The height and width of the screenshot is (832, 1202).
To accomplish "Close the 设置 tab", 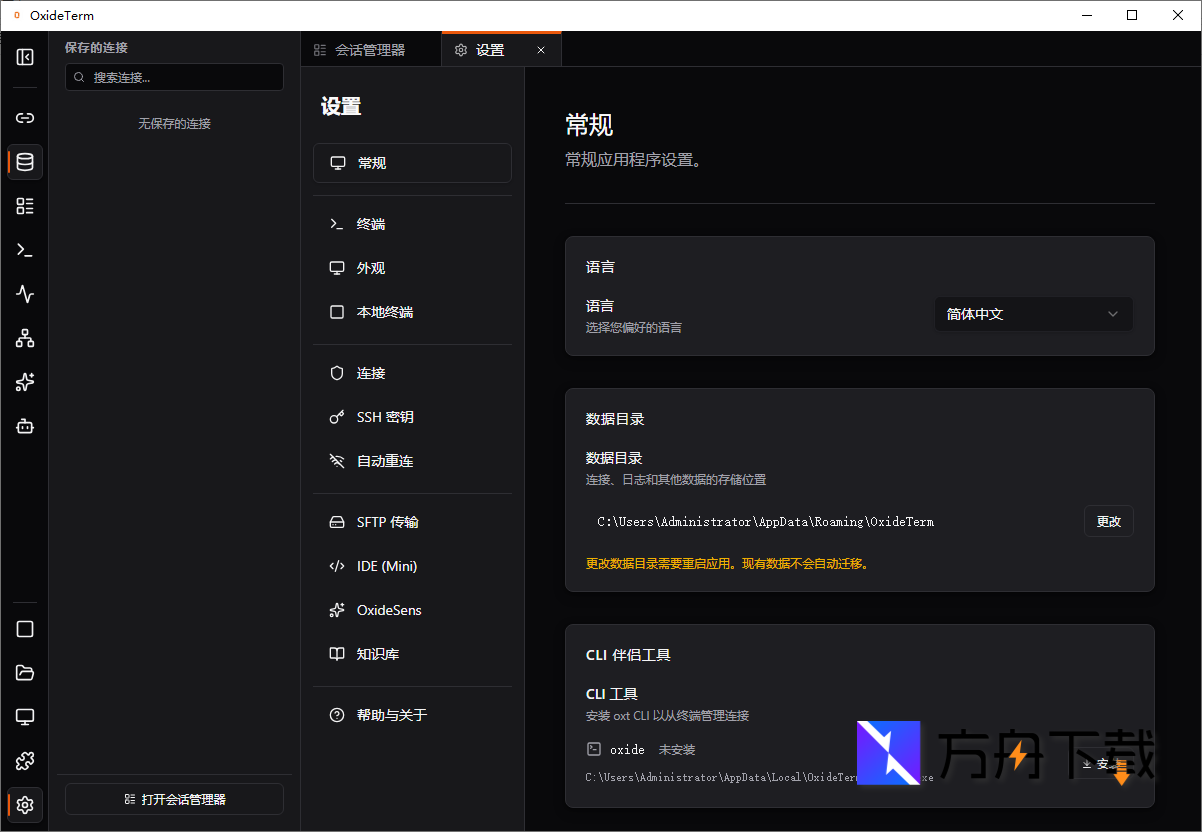I will pos(541,48).
